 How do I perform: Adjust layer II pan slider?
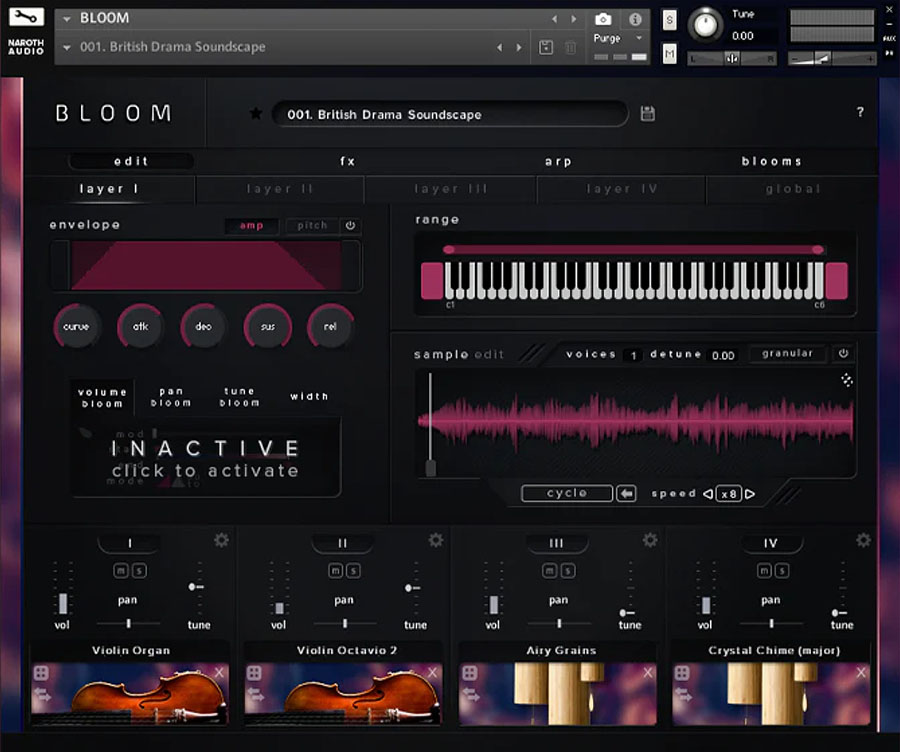[x=344, y=623]
